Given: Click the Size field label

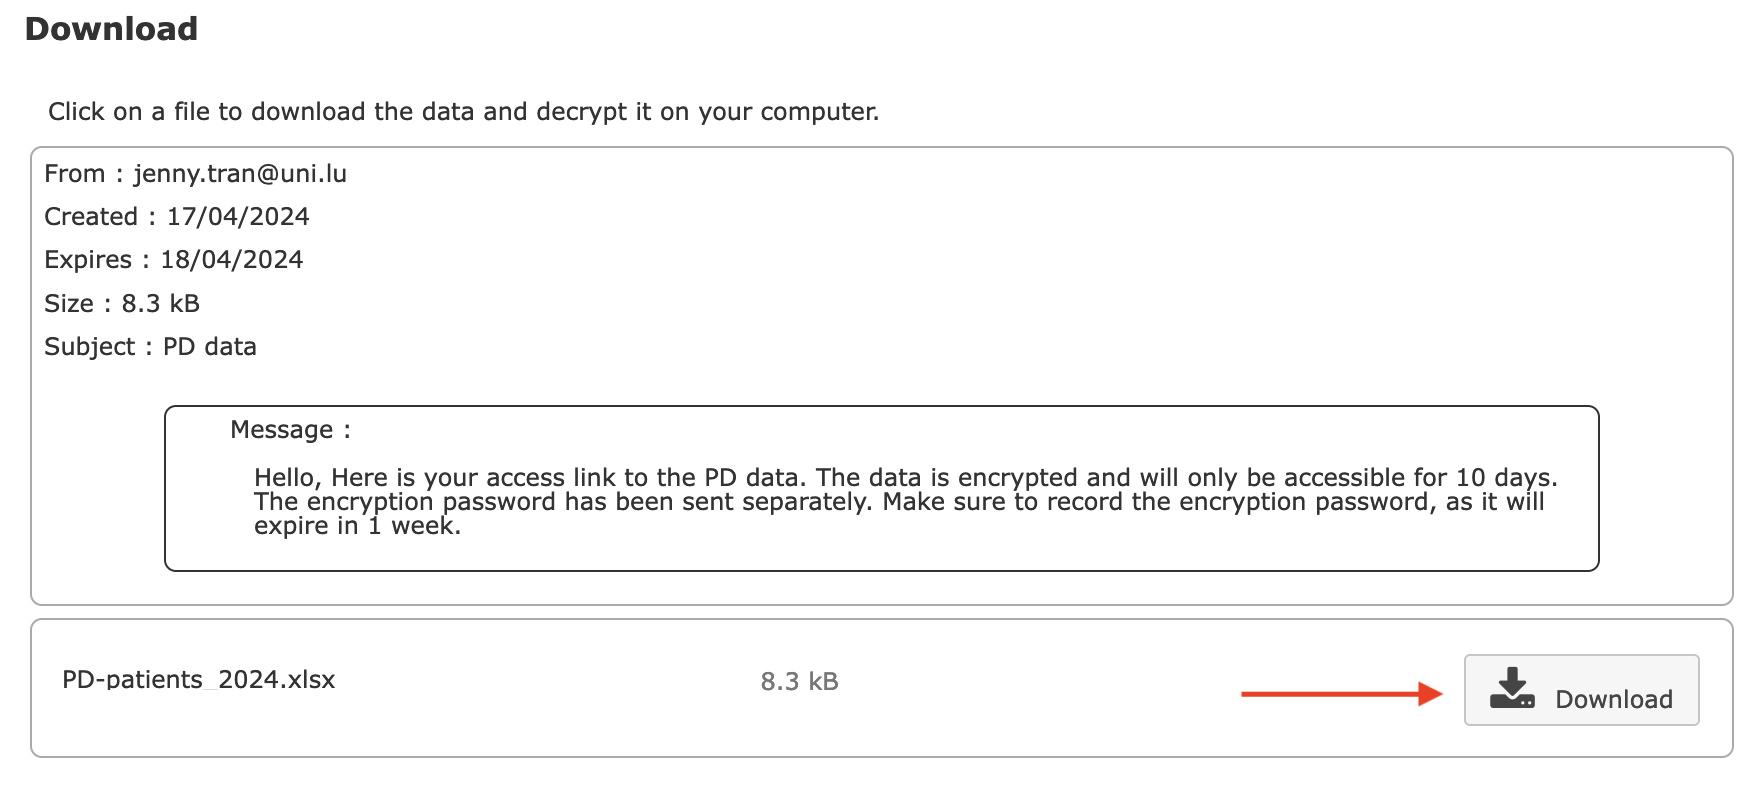Looking at the screenshot, I should click(x=69, y=304).
